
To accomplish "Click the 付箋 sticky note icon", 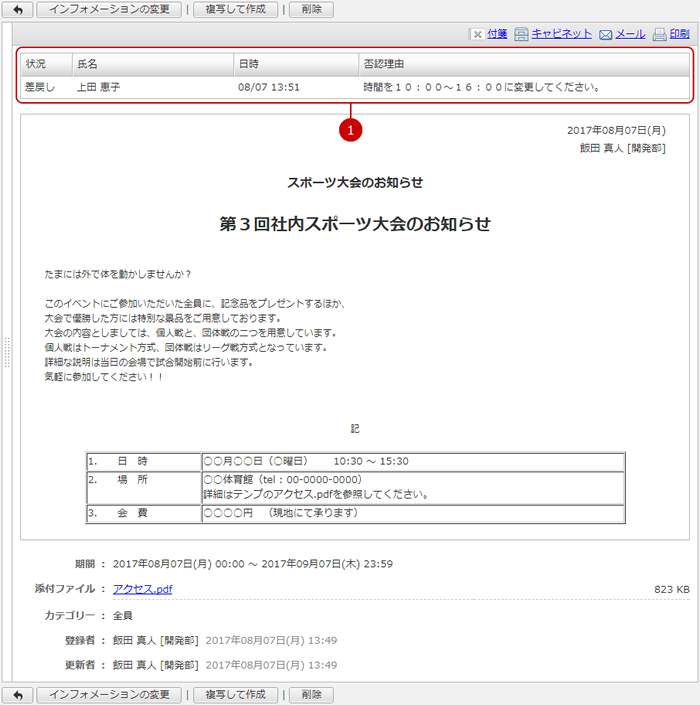I will (477, 35).
